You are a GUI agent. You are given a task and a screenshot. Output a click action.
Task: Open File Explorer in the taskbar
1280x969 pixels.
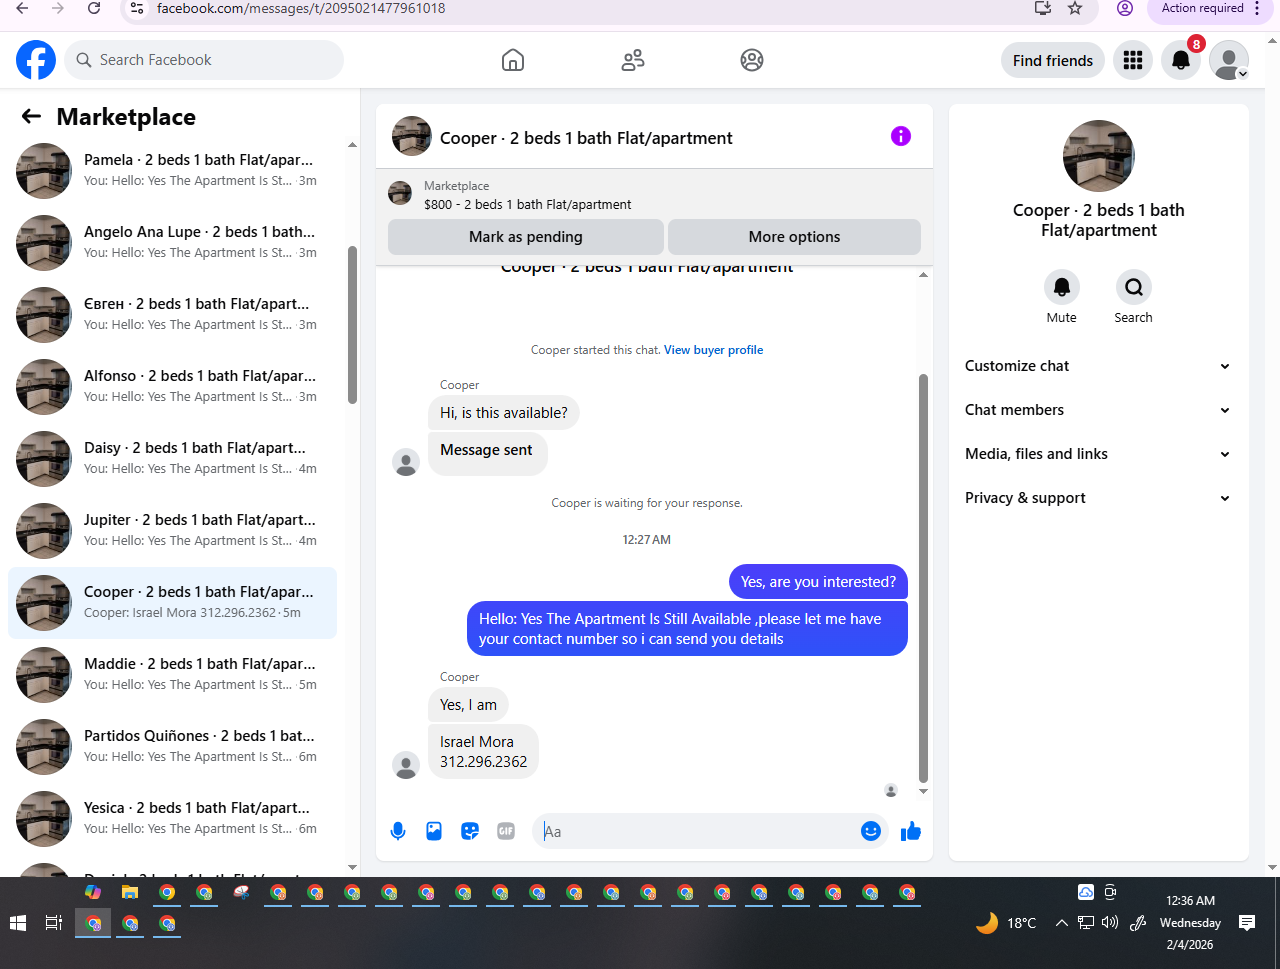click(130, 892)
